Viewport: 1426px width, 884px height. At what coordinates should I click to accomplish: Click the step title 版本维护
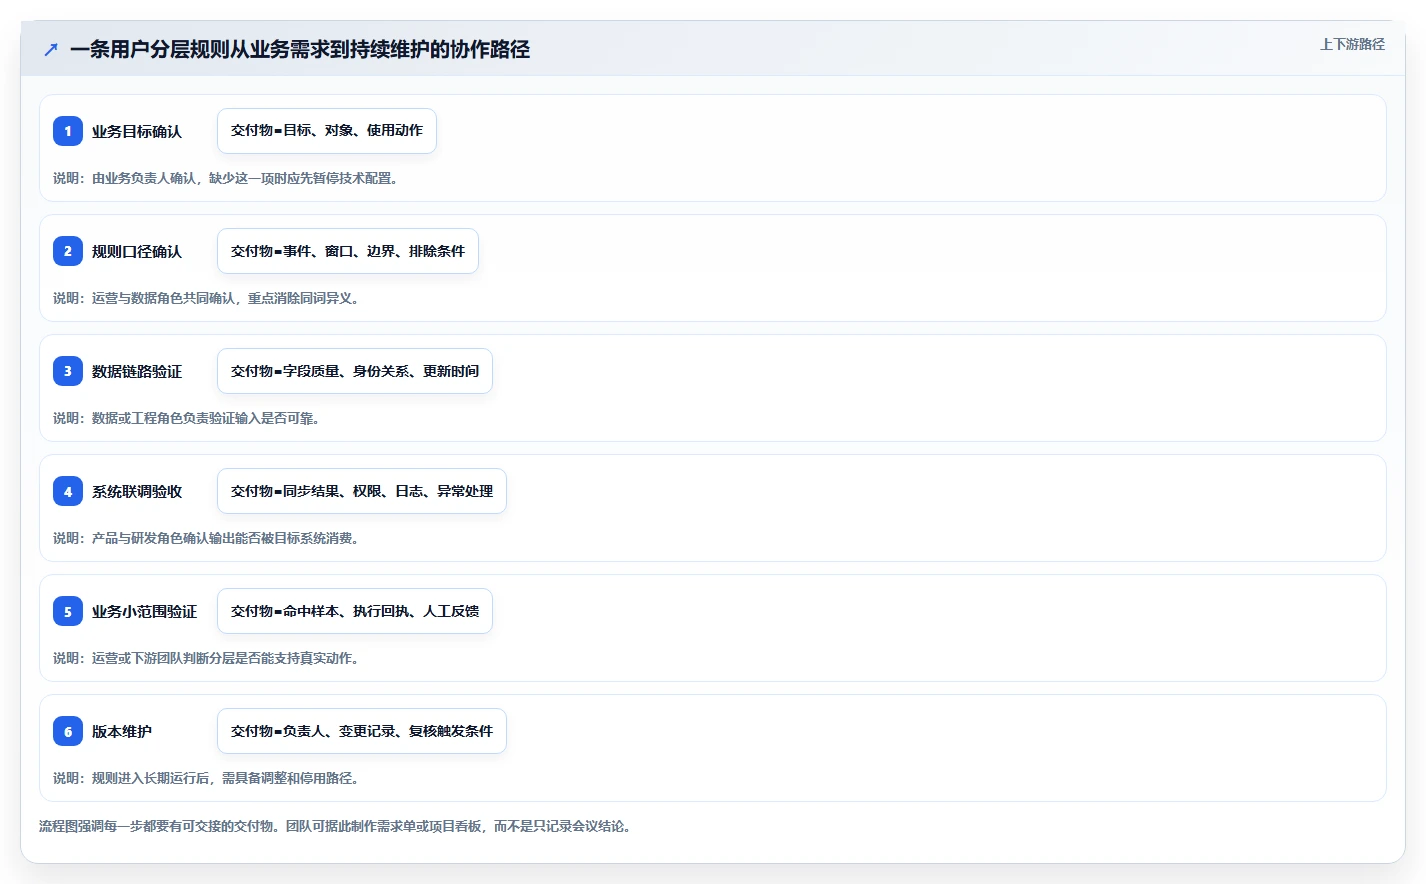(x=122, y=731)
